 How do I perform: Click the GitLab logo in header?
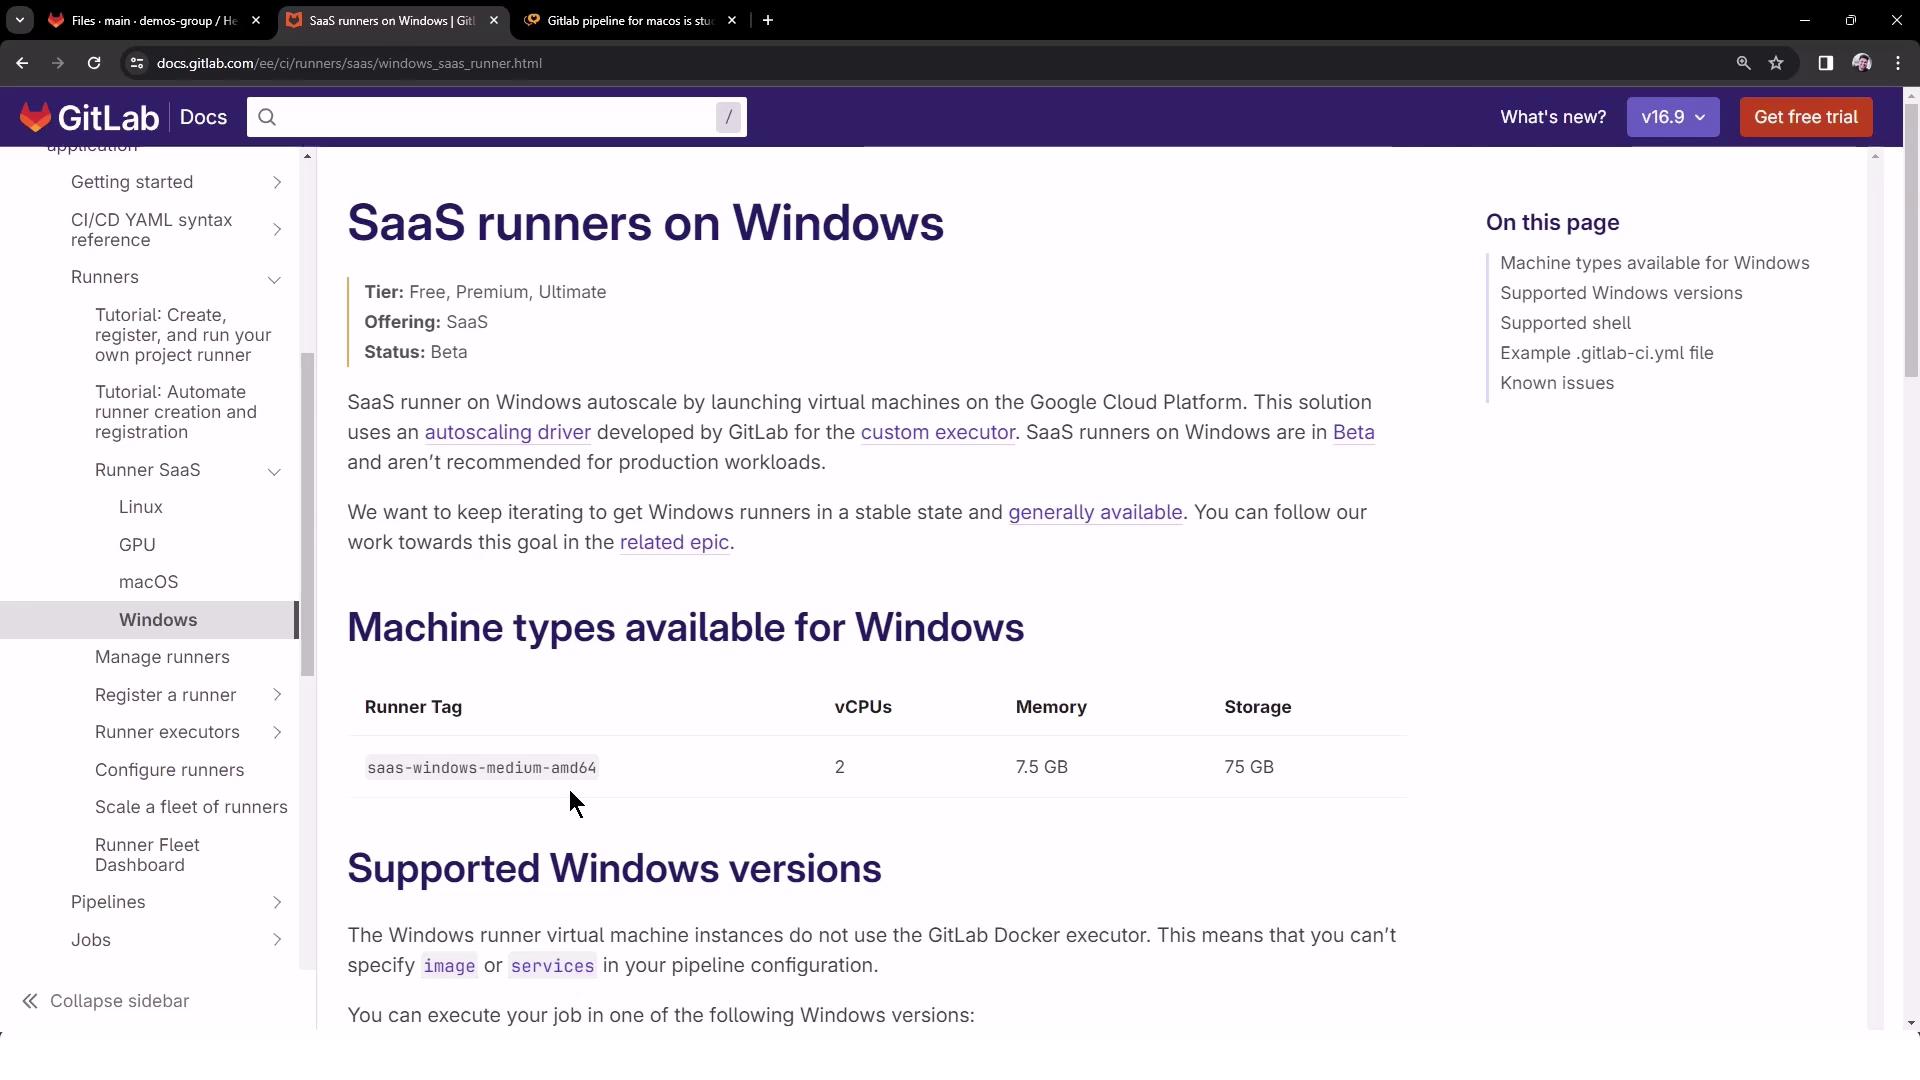point(88,117)
